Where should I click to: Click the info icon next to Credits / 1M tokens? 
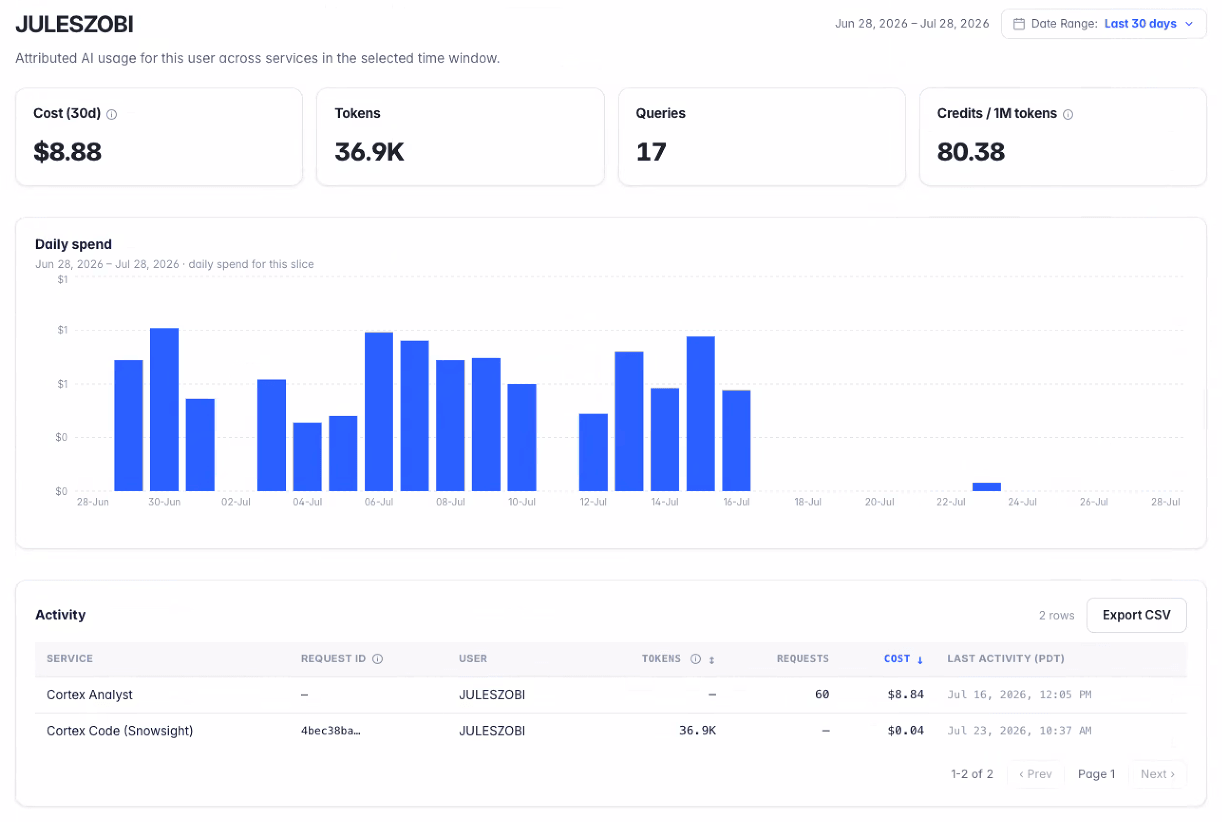point(1068,114)
